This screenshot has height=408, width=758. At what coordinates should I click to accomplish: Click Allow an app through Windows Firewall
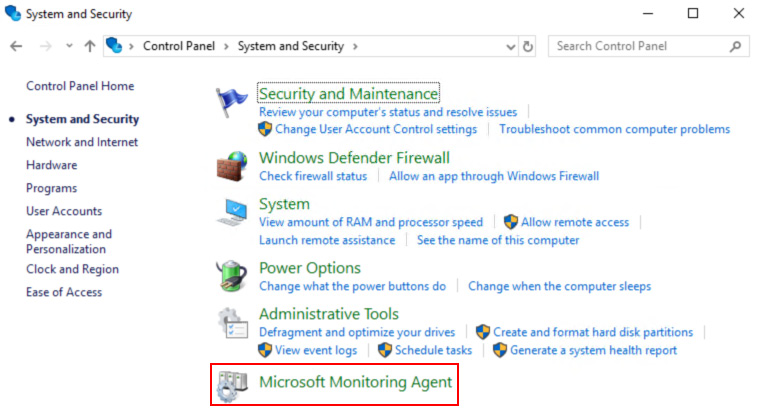point(494,176)
